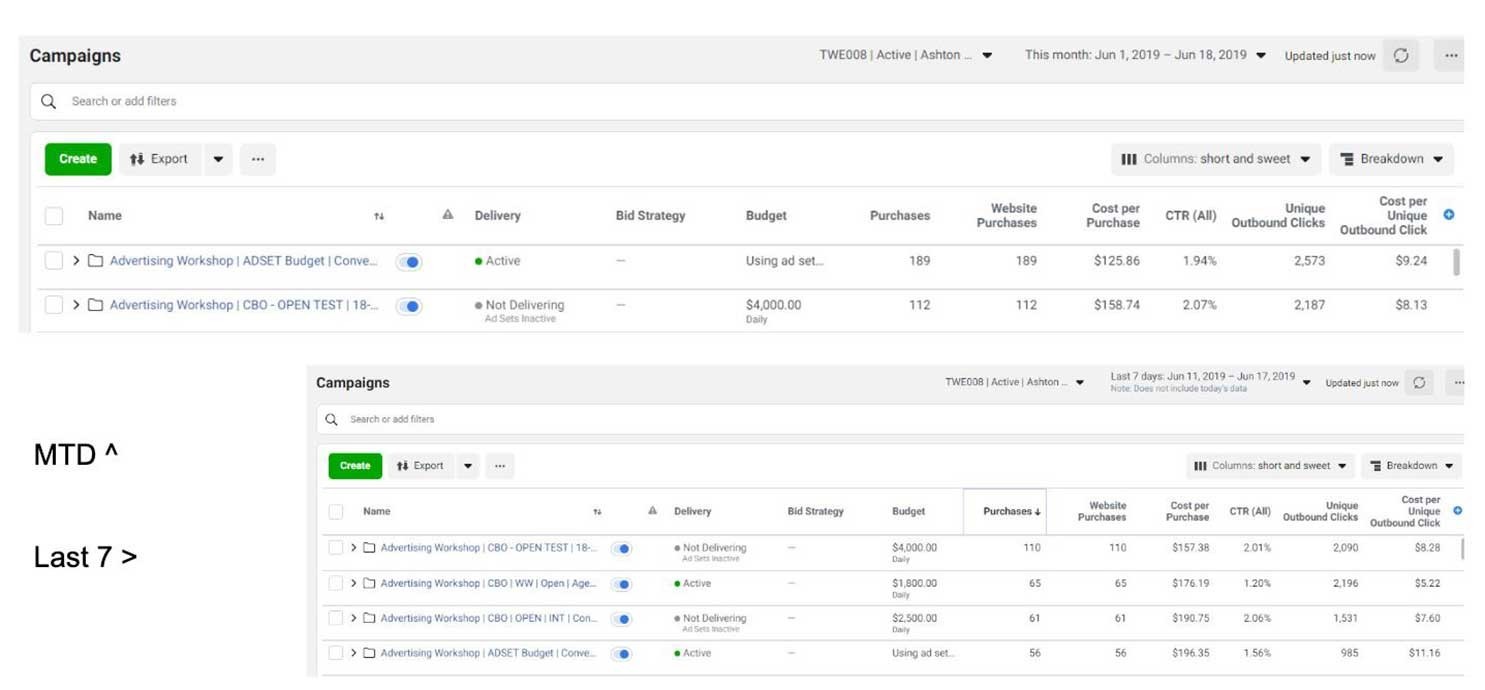Toggle ADSET Budget campaign switch in This month view
1485x690 pixels.
click(x=409, y=262)
